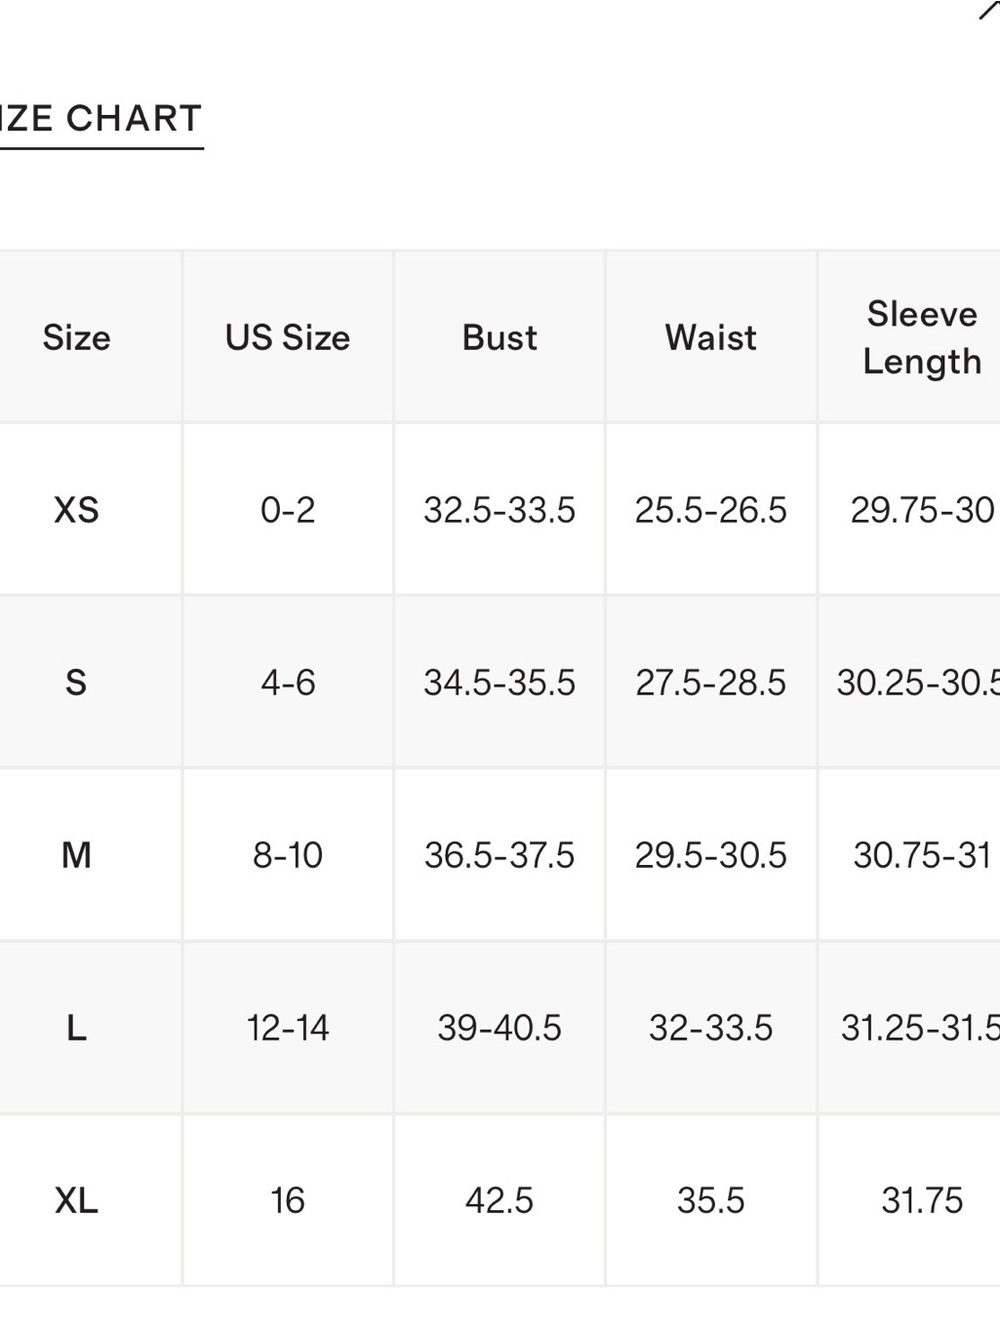The width and height of the screenshot is (1000, 1333).
Task: Click the 29.5-30.5 waist measurement cell
Action: coord(711,856)
